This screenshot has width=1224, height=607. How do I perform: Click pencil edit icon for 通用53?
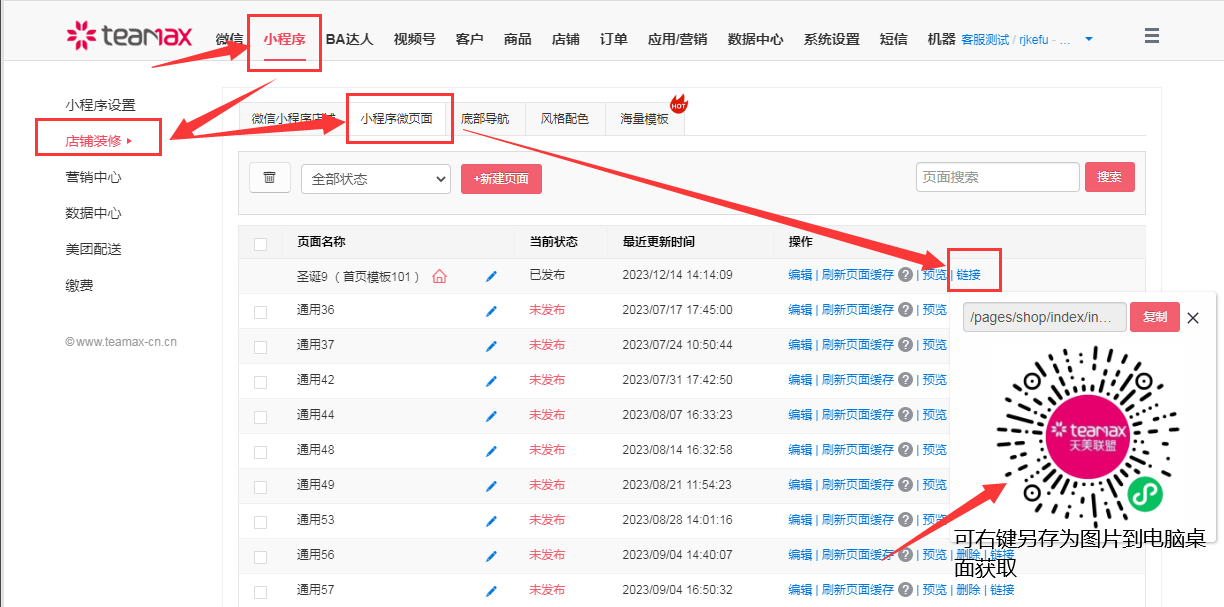click(x=491, y=521)
